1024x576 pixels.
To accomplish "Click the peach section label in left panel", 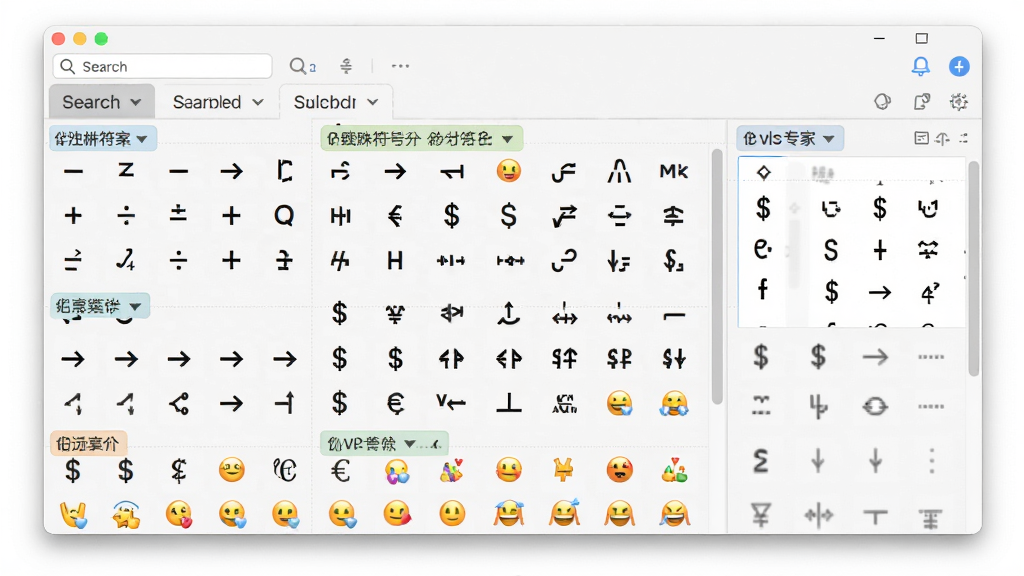I will click(x=88, y=444).
